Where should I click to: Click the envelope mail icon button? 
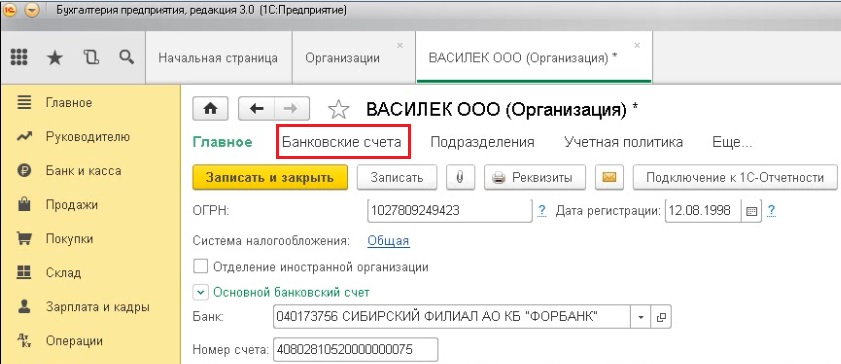[609, 177]
